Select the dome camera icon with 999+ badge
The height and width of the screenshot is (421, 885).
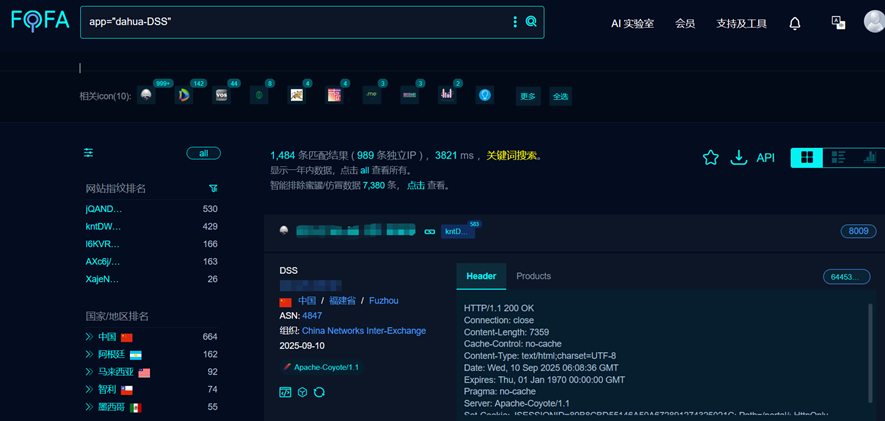[x=146, y=95]
